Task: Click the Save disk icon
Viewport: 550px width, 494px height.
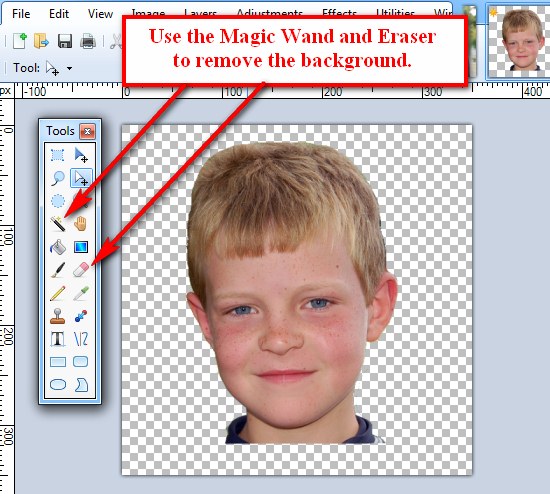Action: (x=65, y=41)
